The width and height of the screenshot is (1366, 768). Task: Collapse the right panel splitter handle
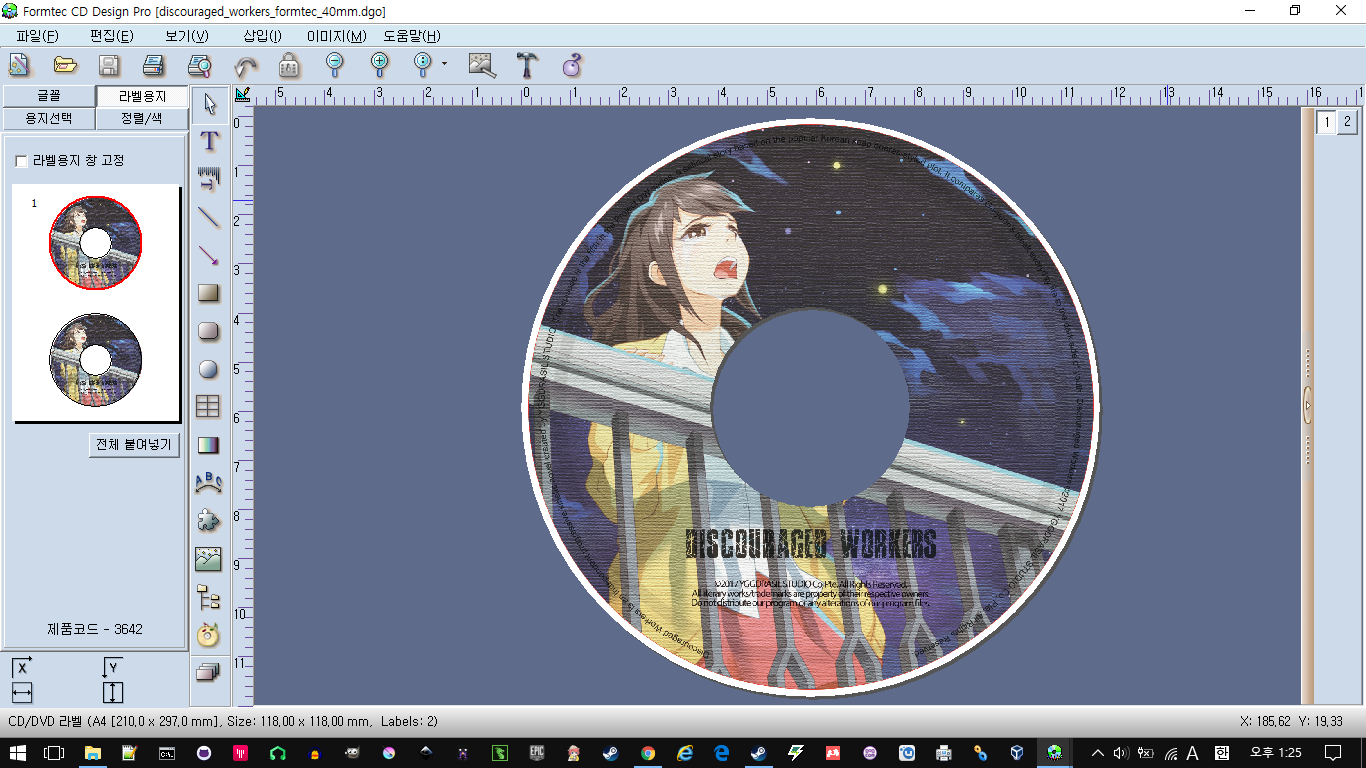click(1307, 406)
